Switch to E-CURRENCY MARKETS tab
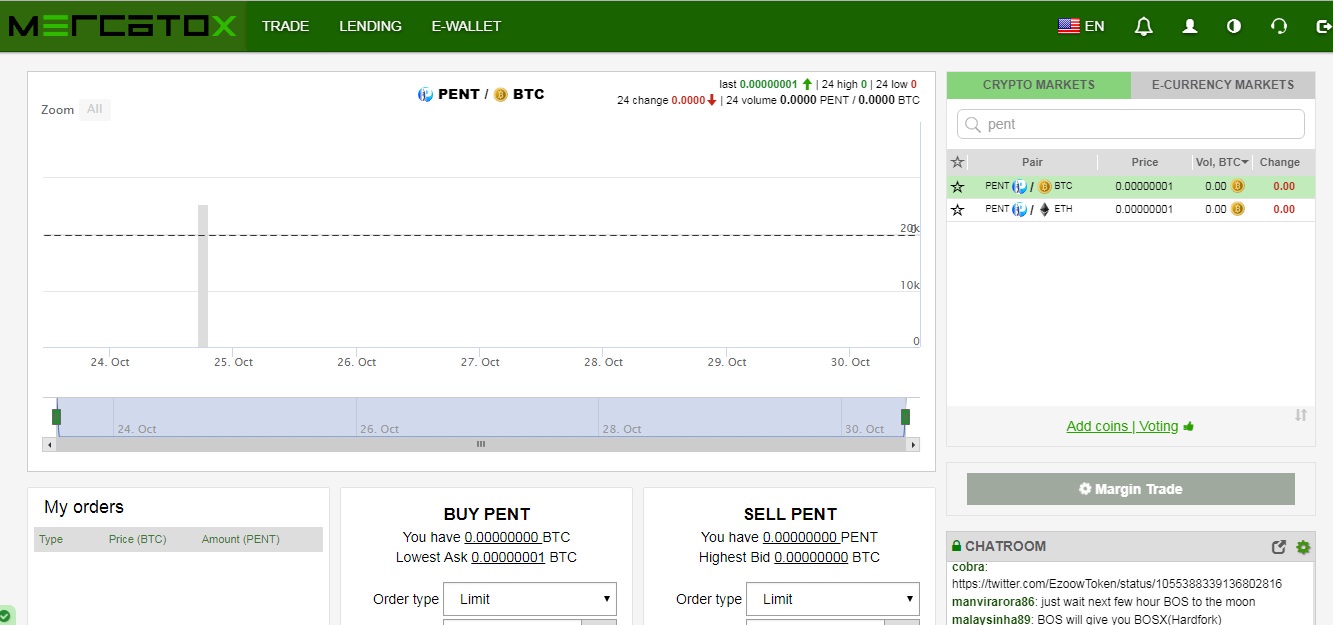 tap(1223, 85)
